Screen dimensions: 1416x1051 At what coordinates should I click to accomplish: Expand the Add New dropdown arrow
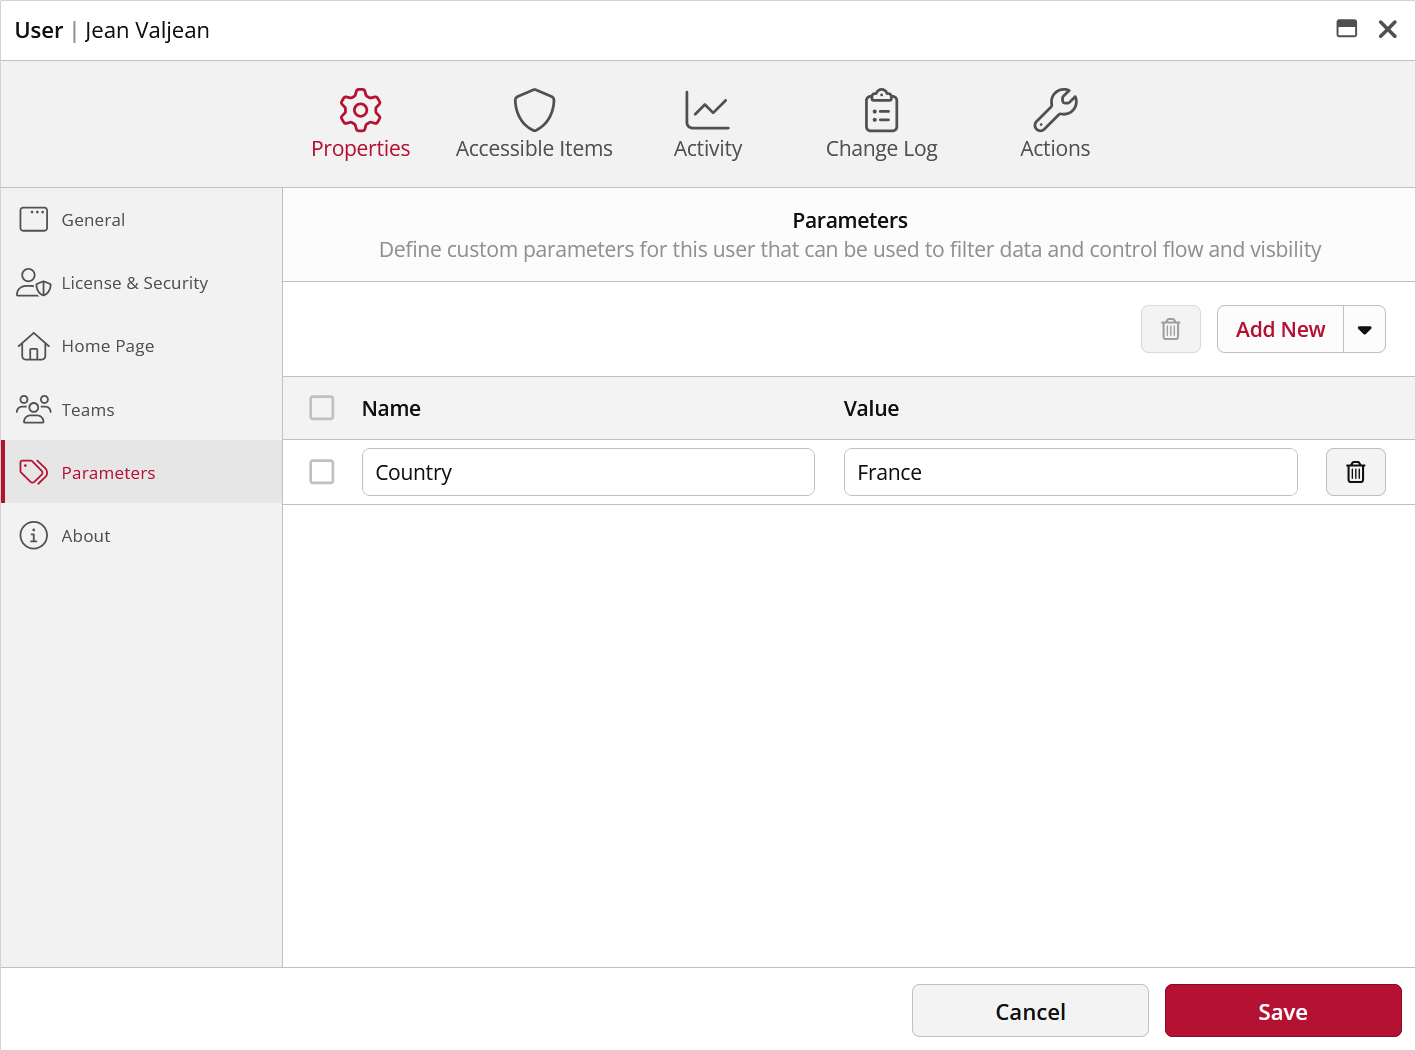[x=1364, y=329]
